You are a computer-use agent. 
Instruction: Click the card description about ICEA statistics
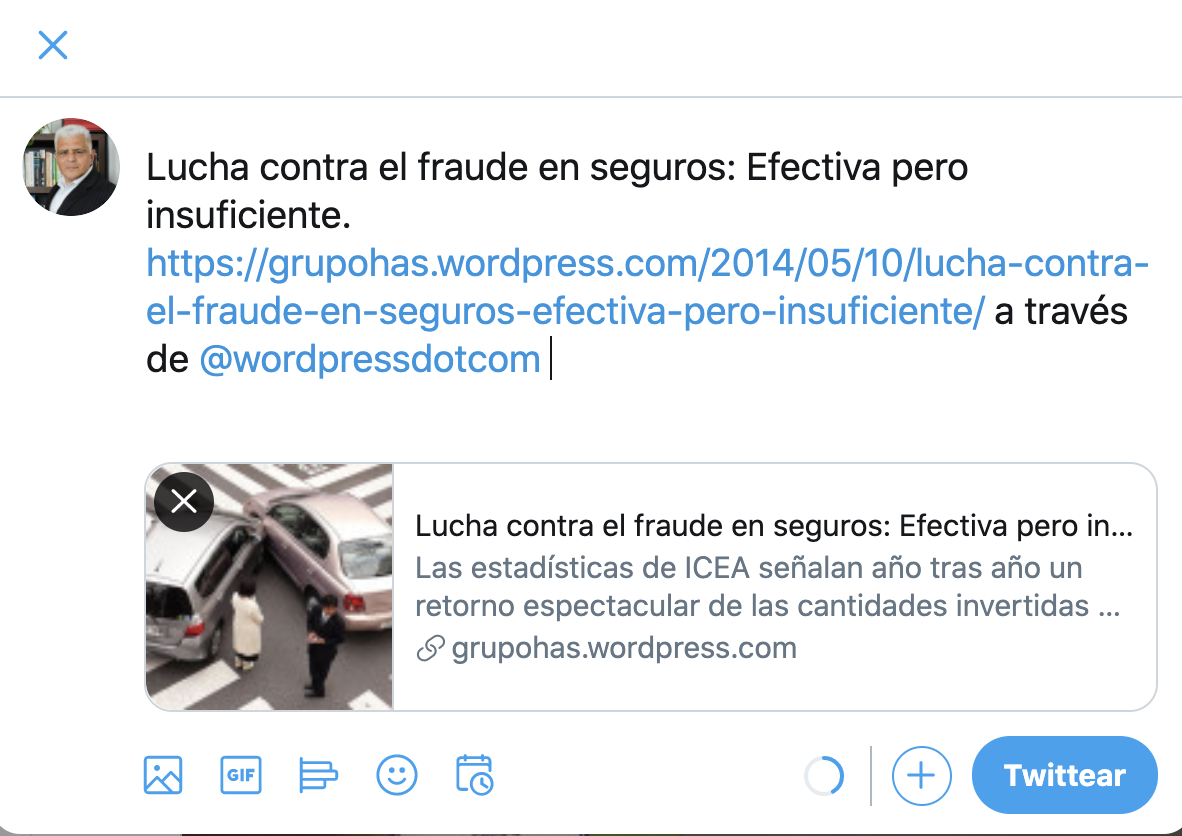pyautogui.click(x=767, y=586)
